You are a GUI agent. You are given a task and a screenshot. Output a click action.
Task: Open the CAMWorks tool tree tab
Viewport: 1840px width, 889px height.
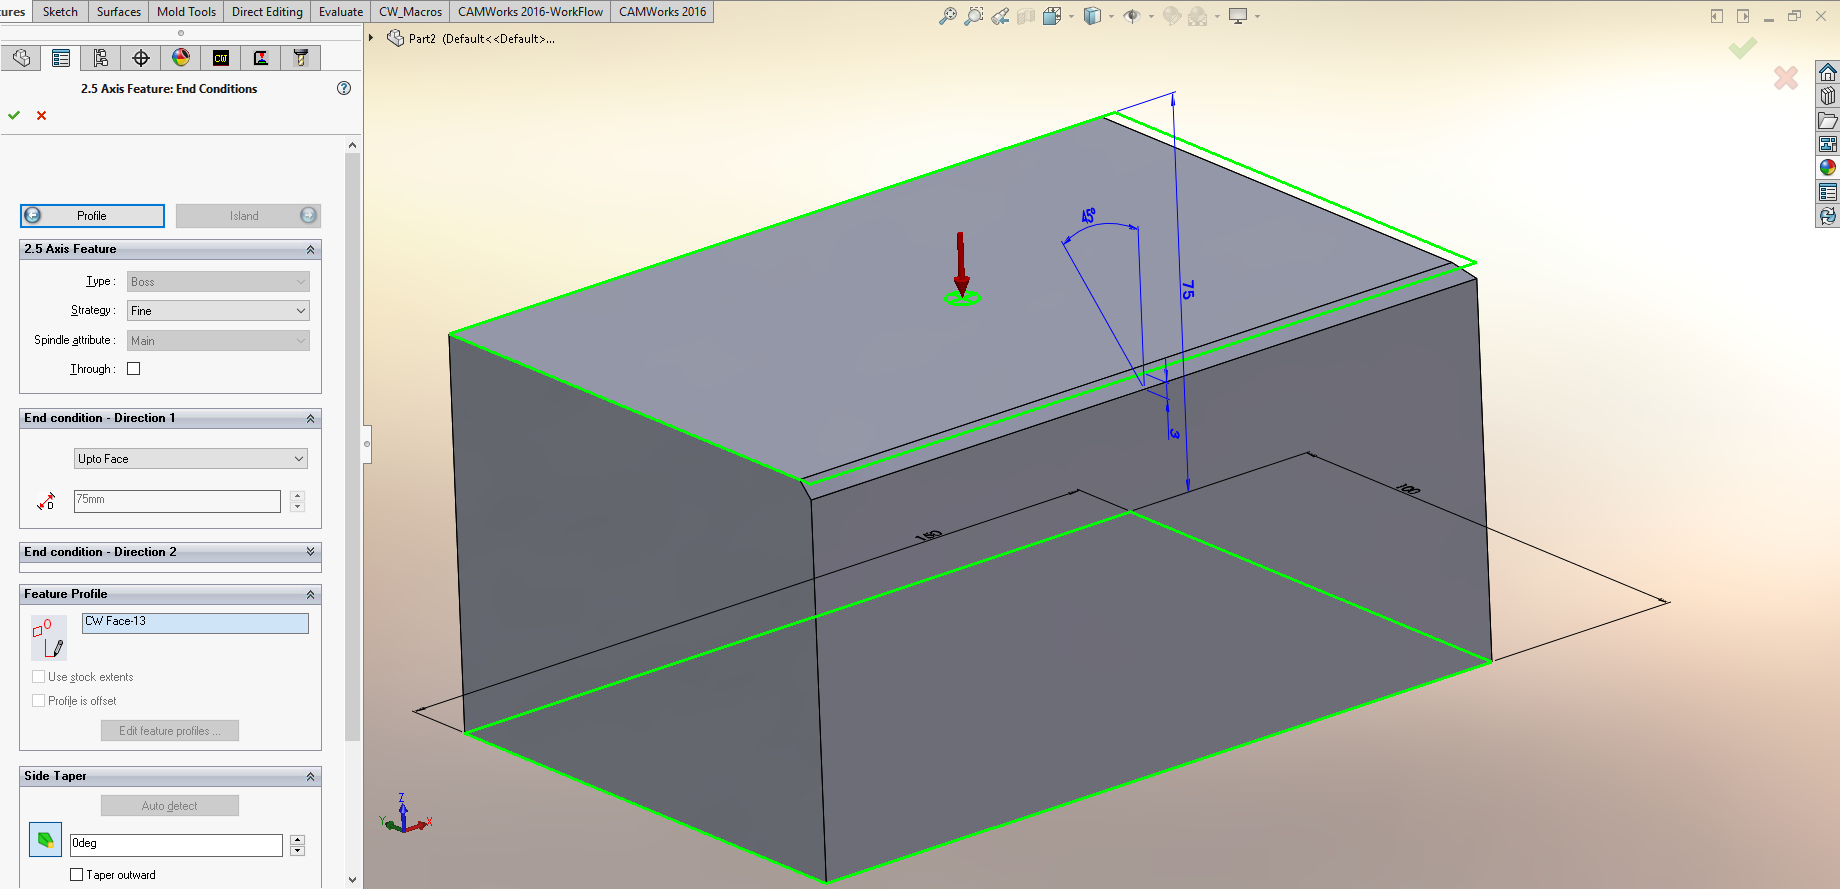click(300, 58)
